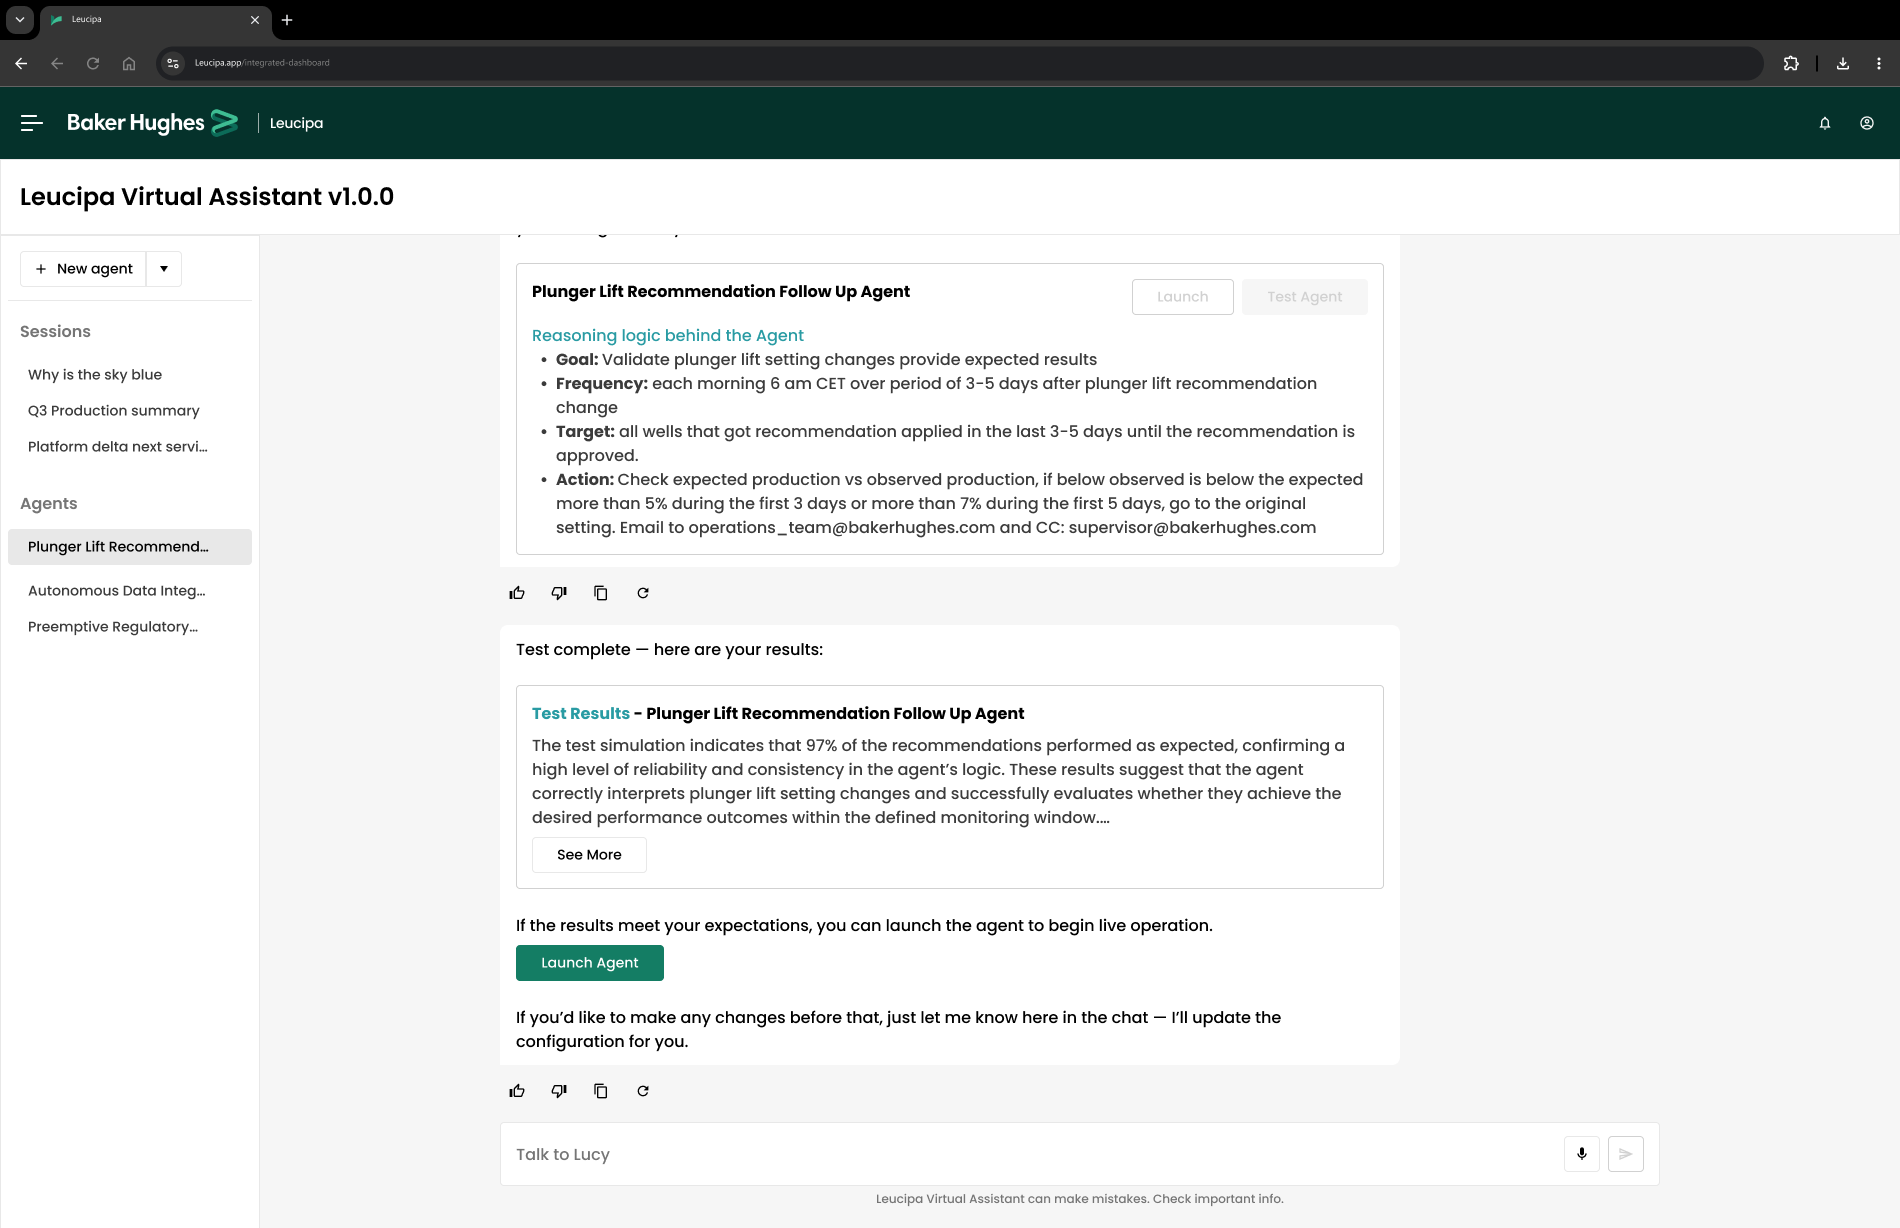Click the notifications bell icon
The width and height of the screenshot is (1900, 1228).
[x=1825, y=123]
